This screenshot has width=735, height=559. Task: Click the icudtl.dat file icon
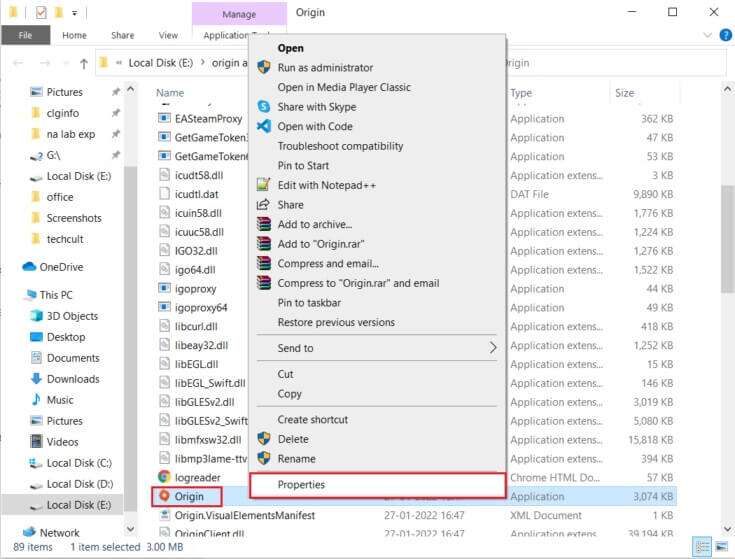tap(164, 194)
